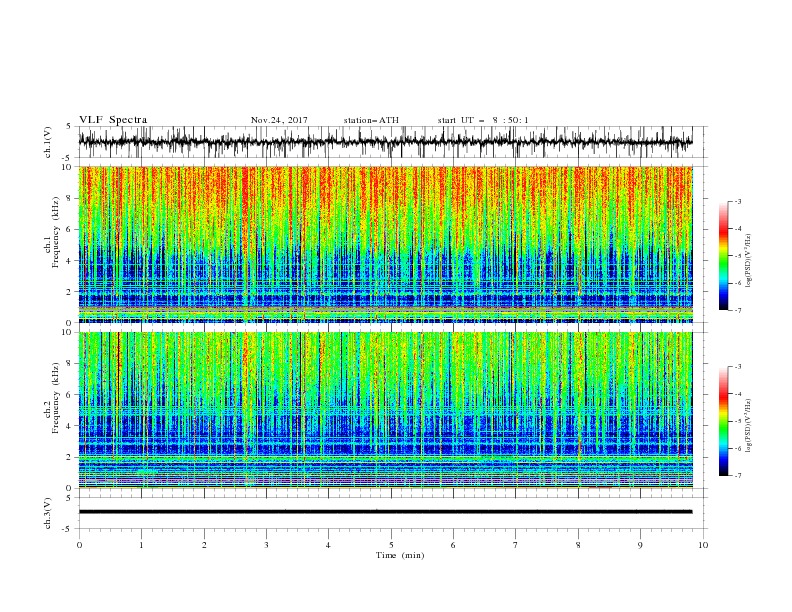Click the time axis tick label "9"
Screen dimensions: 792x612
click(640, 545)
